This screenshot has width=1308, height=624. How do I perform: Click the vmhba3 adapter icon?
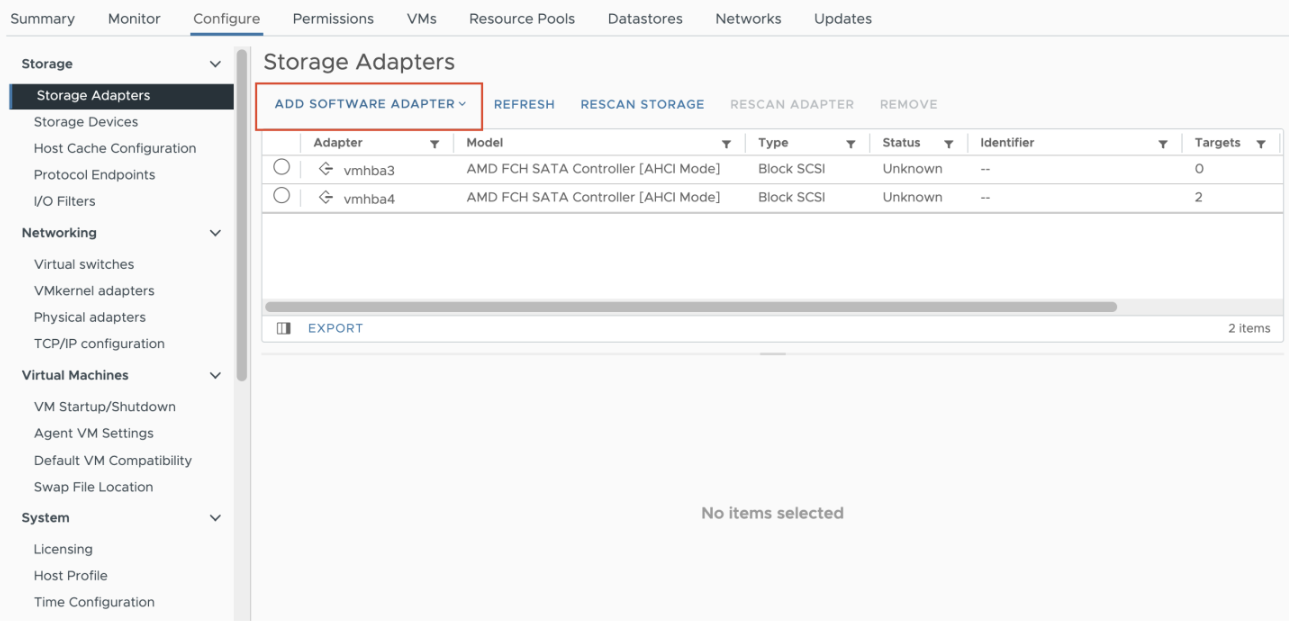[326, 169]
